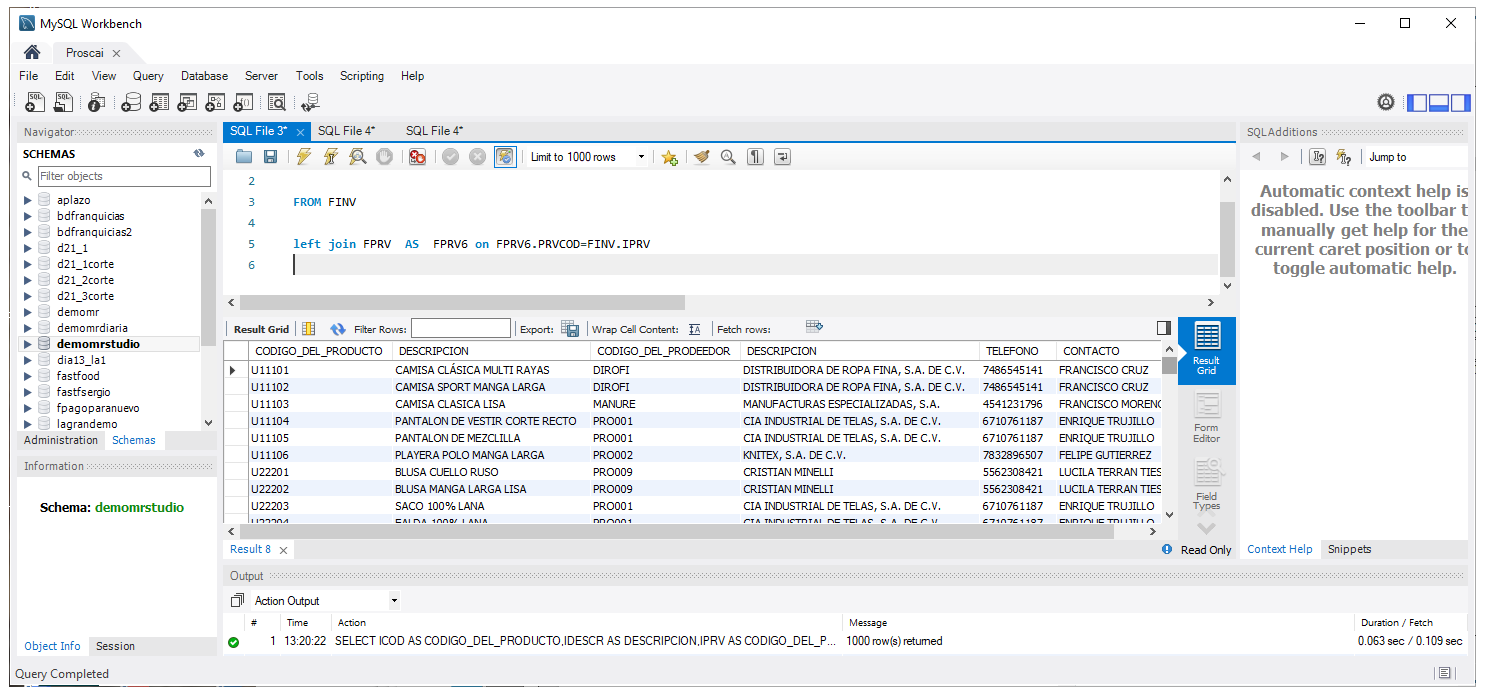Refresh the schemas list icon
The width and height of the screenshot is (1486, 697).
[199, 154]
